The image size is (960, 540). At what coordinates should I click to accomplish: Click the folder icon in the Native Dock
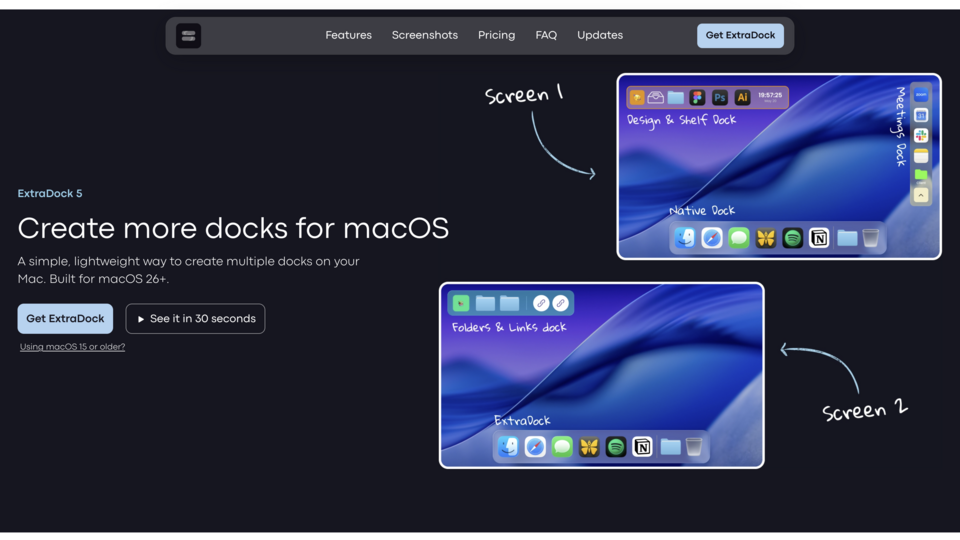click(x=847, y=238)
